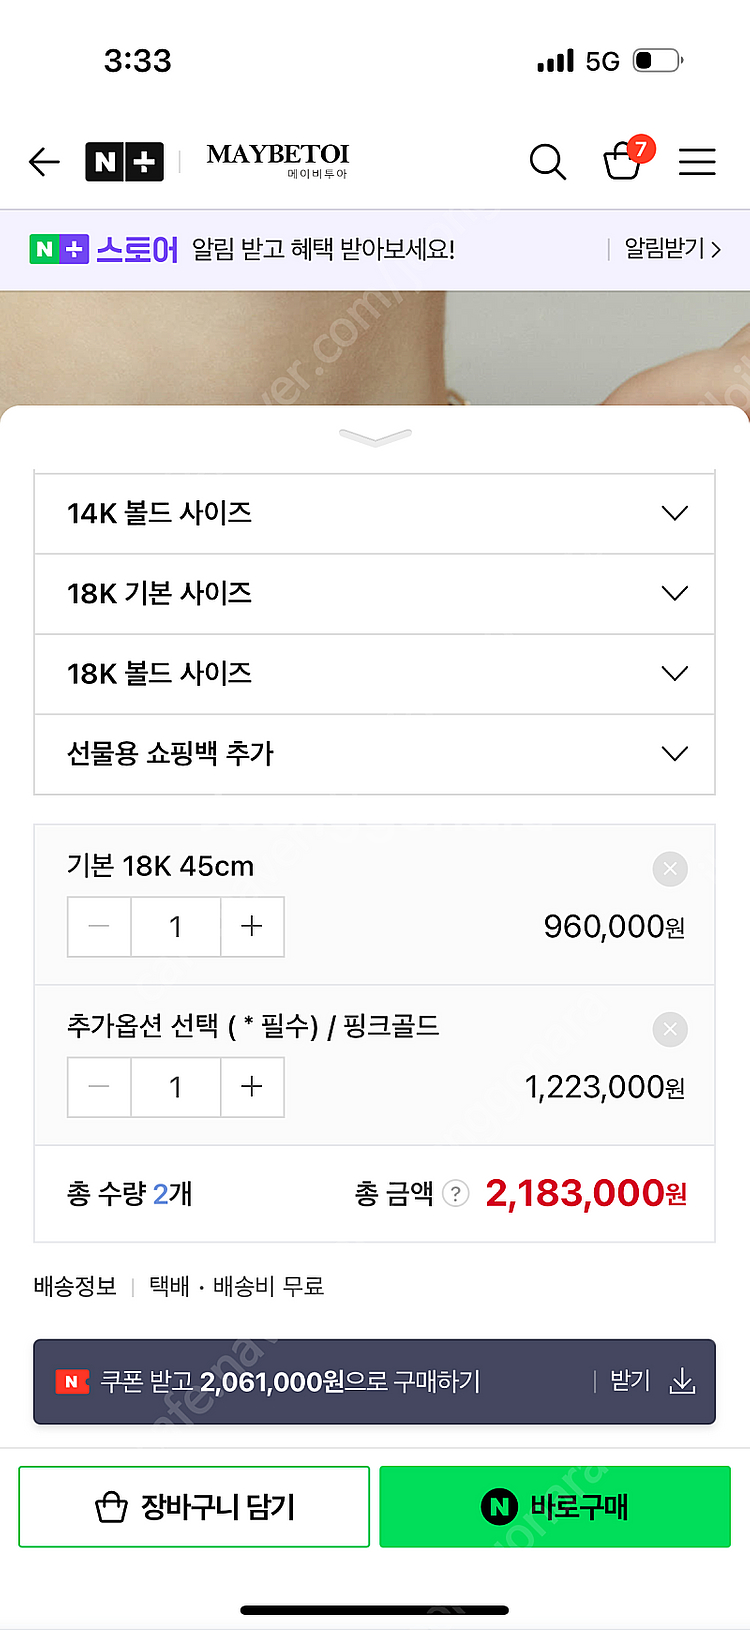Tap the 총 금액 help question icon

[456, 1193]
